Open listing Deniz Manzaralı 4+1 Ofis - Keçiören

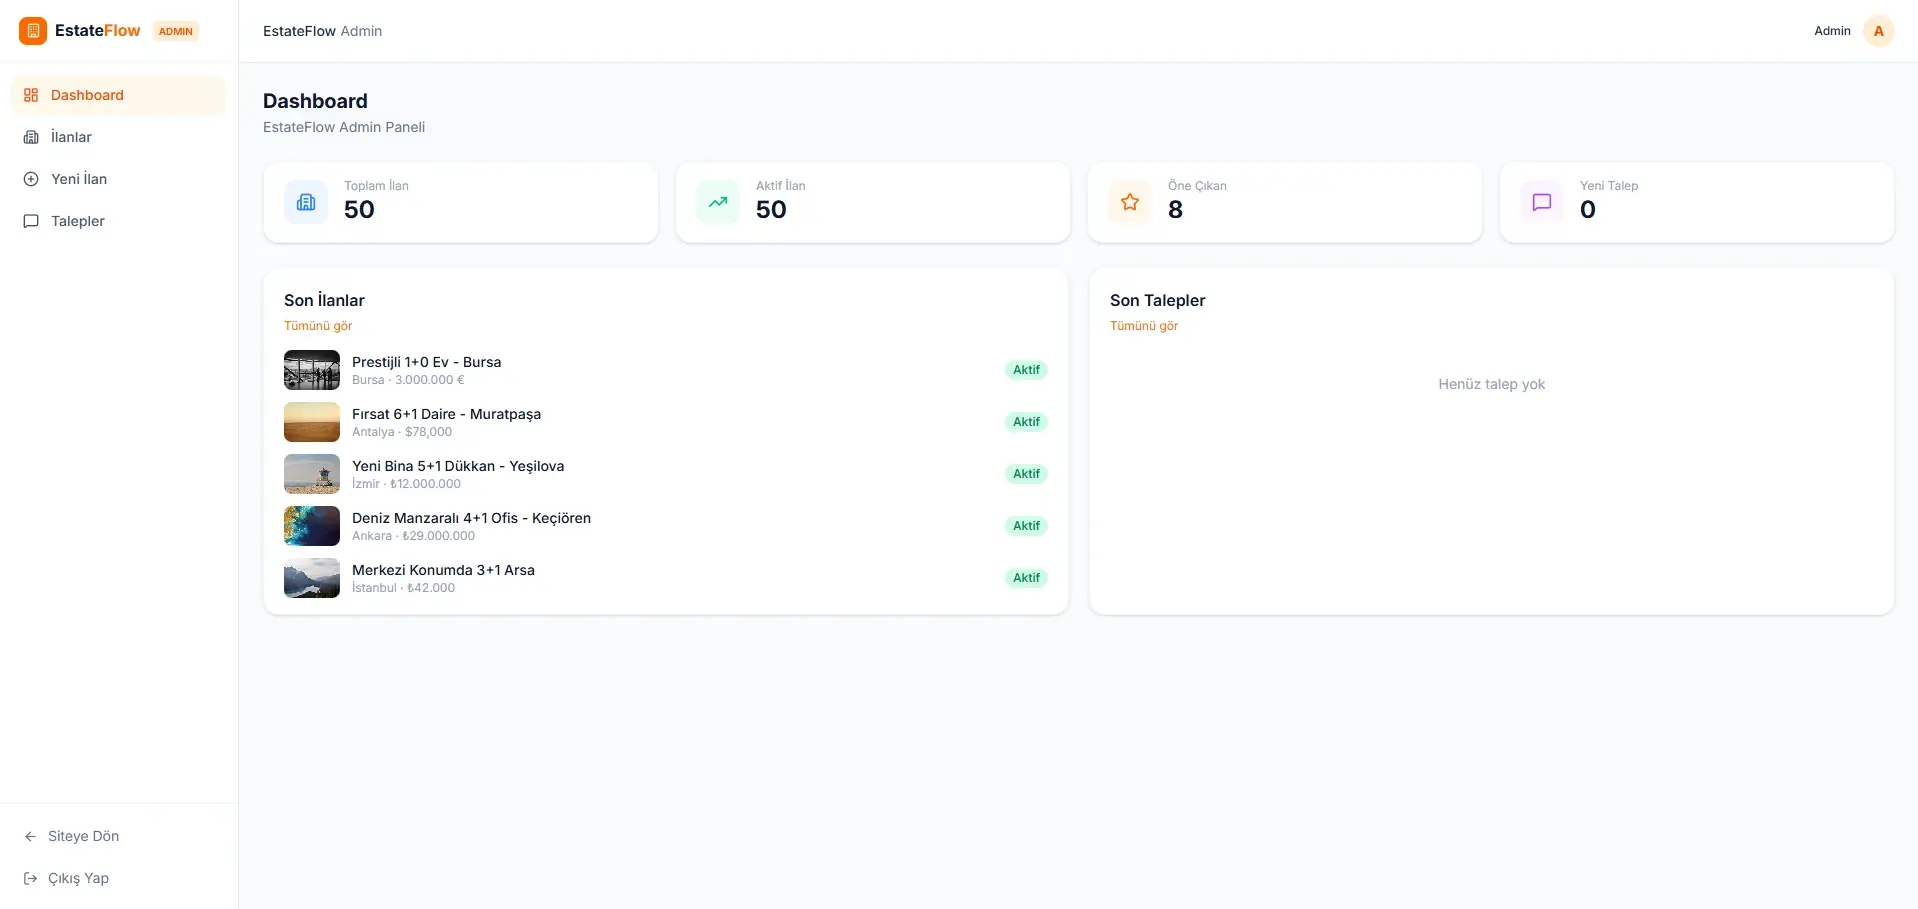(x=471, y=518)
